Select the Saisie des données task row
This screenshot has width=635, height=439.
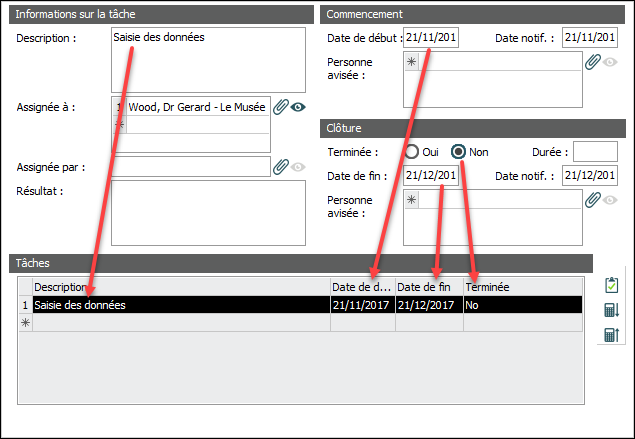point(180,305)
